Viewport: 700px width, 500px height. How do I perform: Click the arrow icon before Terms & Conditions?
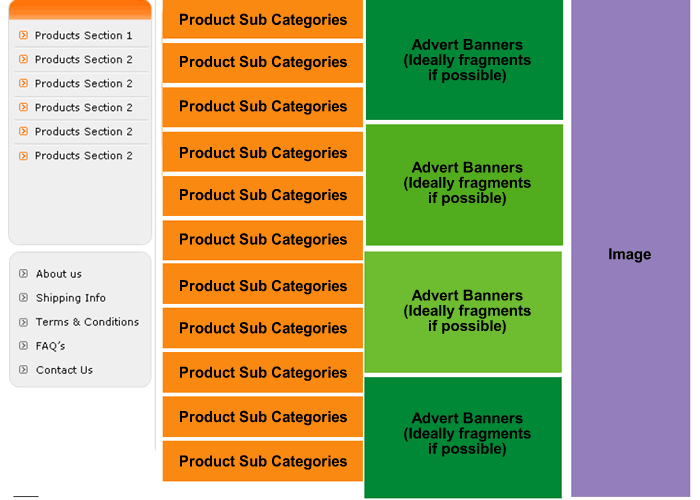[24, 322]
